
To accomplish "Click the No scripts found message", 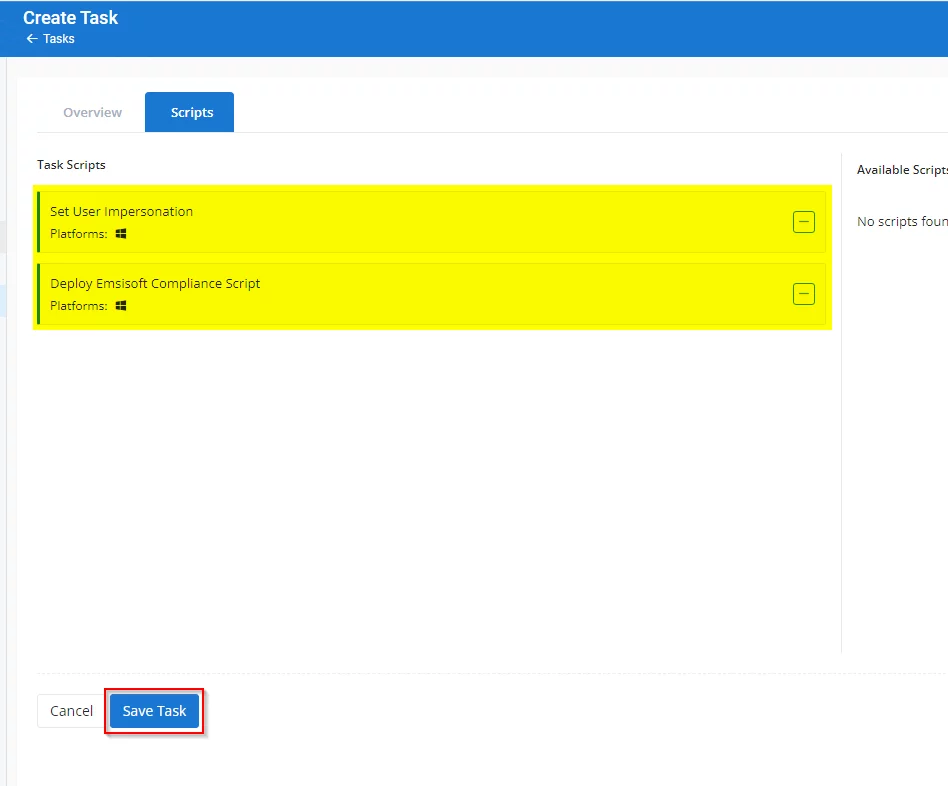I will coord(901,222).
